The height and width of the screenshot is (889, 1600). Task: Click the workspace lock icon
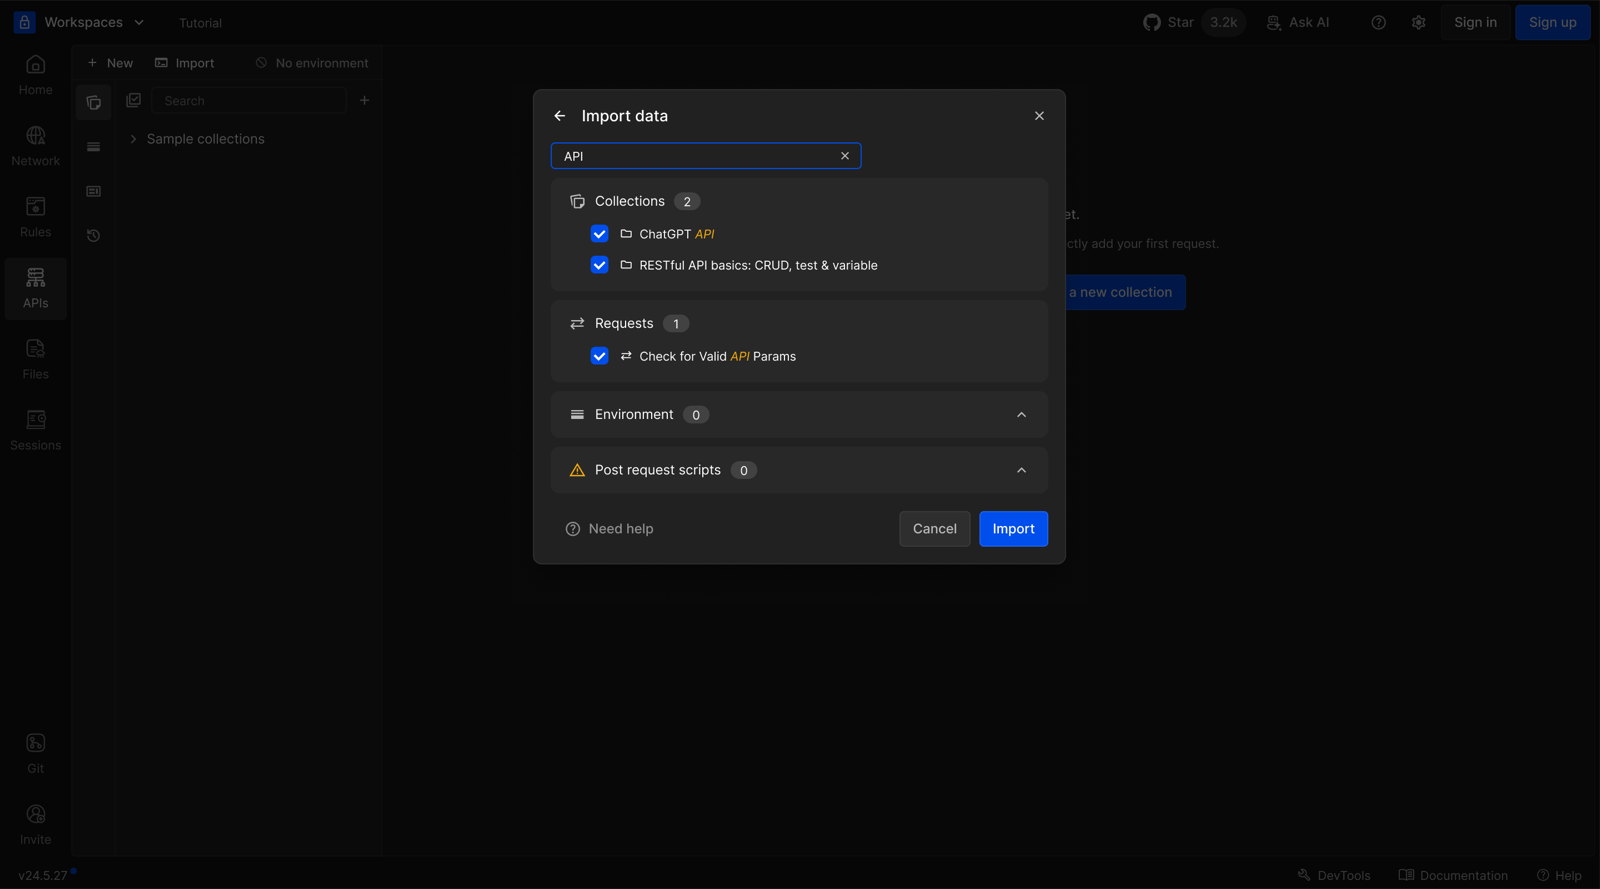25,22
